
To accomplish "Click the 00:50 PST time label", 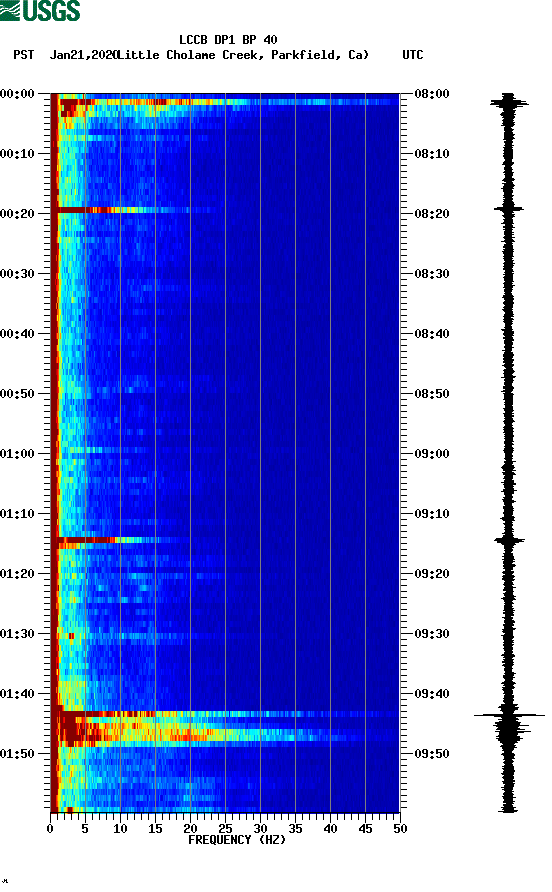I will tap(17, 394).
